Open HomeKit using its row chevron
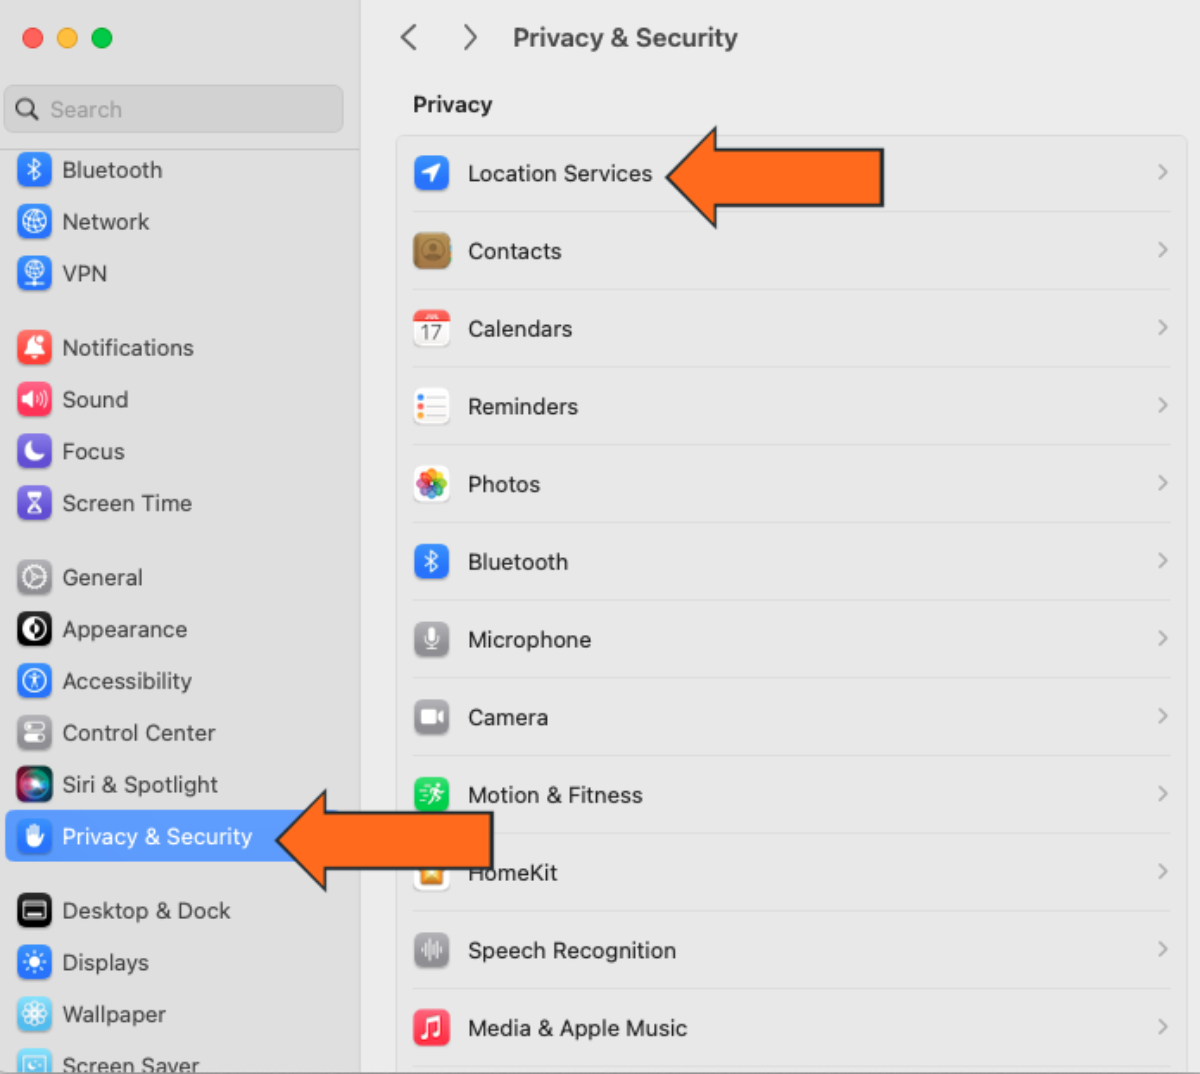 click(1162, 872)
